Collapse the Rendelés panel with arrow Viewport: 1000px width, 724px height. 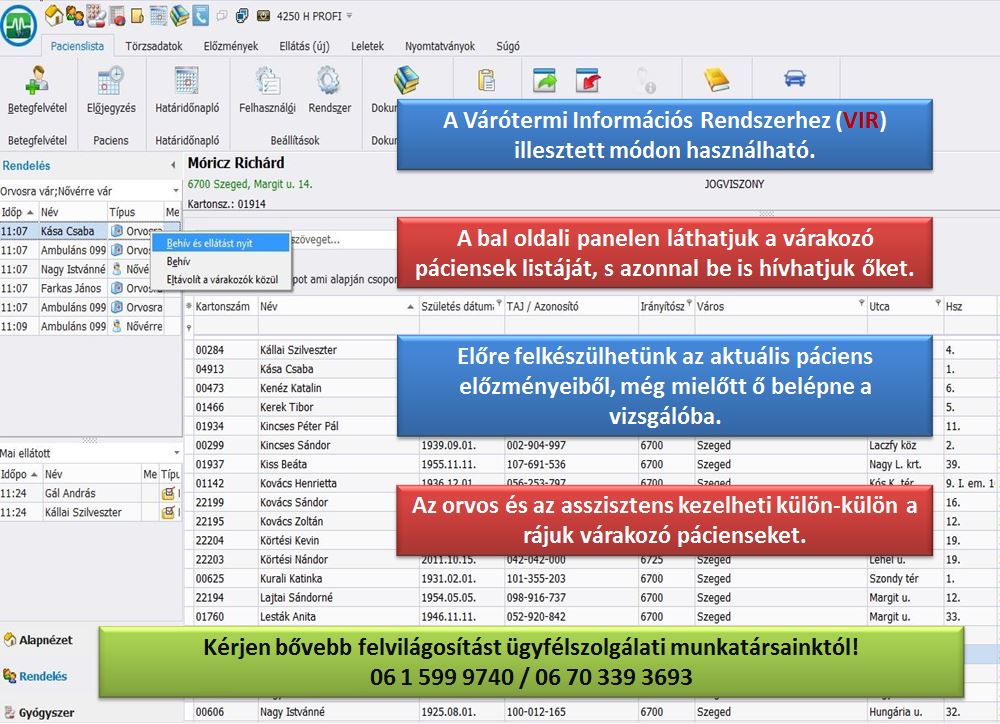174,166
